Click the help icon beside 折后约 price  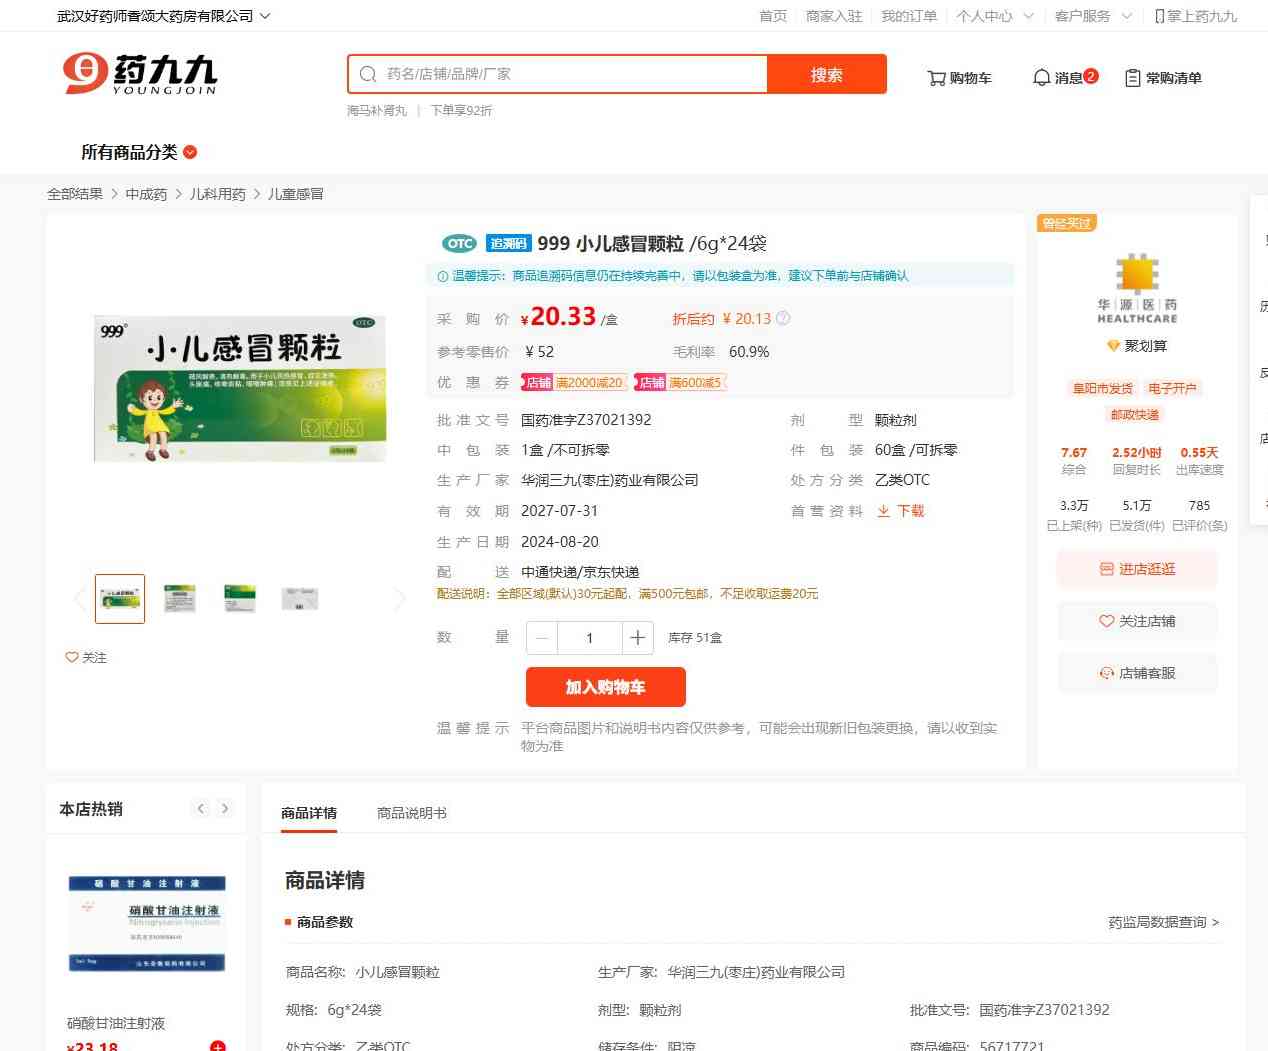click(783, 319)
